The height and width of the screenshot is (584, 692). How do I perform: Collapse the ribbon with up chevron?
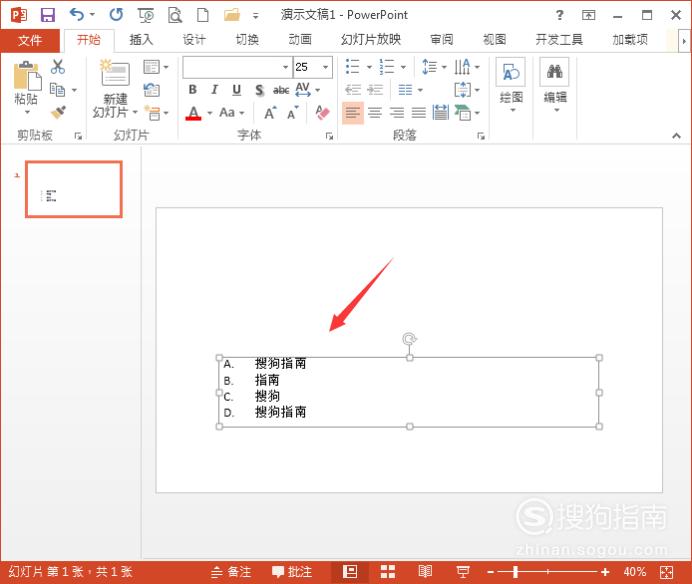click(x=676, y=136)
